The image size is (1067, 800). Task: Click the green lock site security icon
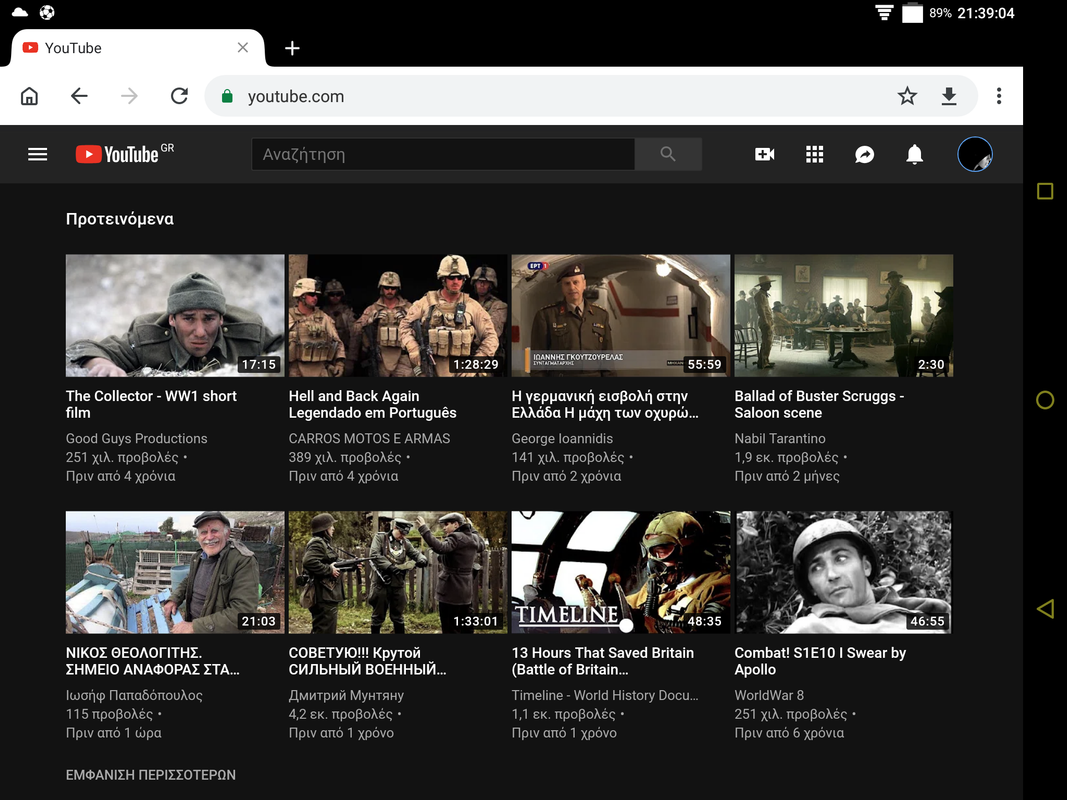(227, 96)
